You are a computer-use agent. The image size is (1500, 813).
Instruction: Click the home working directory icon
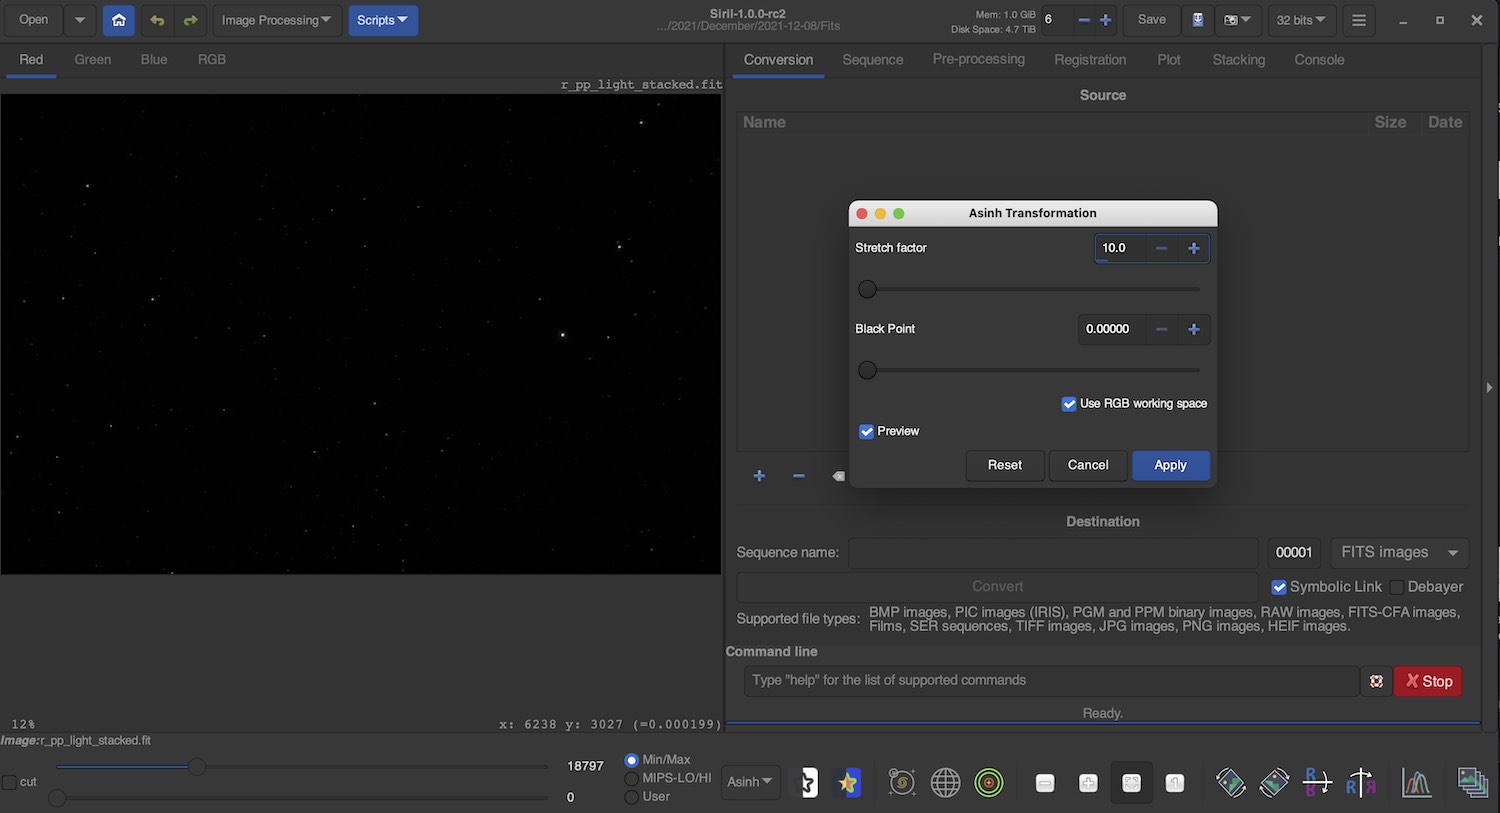pyautogui.click(x=118, y=20)
